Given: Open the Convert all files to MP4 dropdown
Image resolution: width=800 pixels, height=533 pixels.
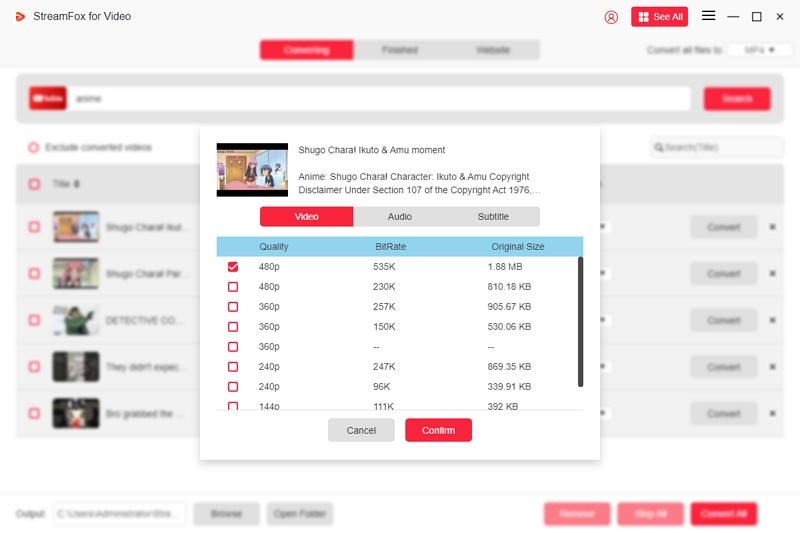Looking at the screenshot, I should click(760, 50).
